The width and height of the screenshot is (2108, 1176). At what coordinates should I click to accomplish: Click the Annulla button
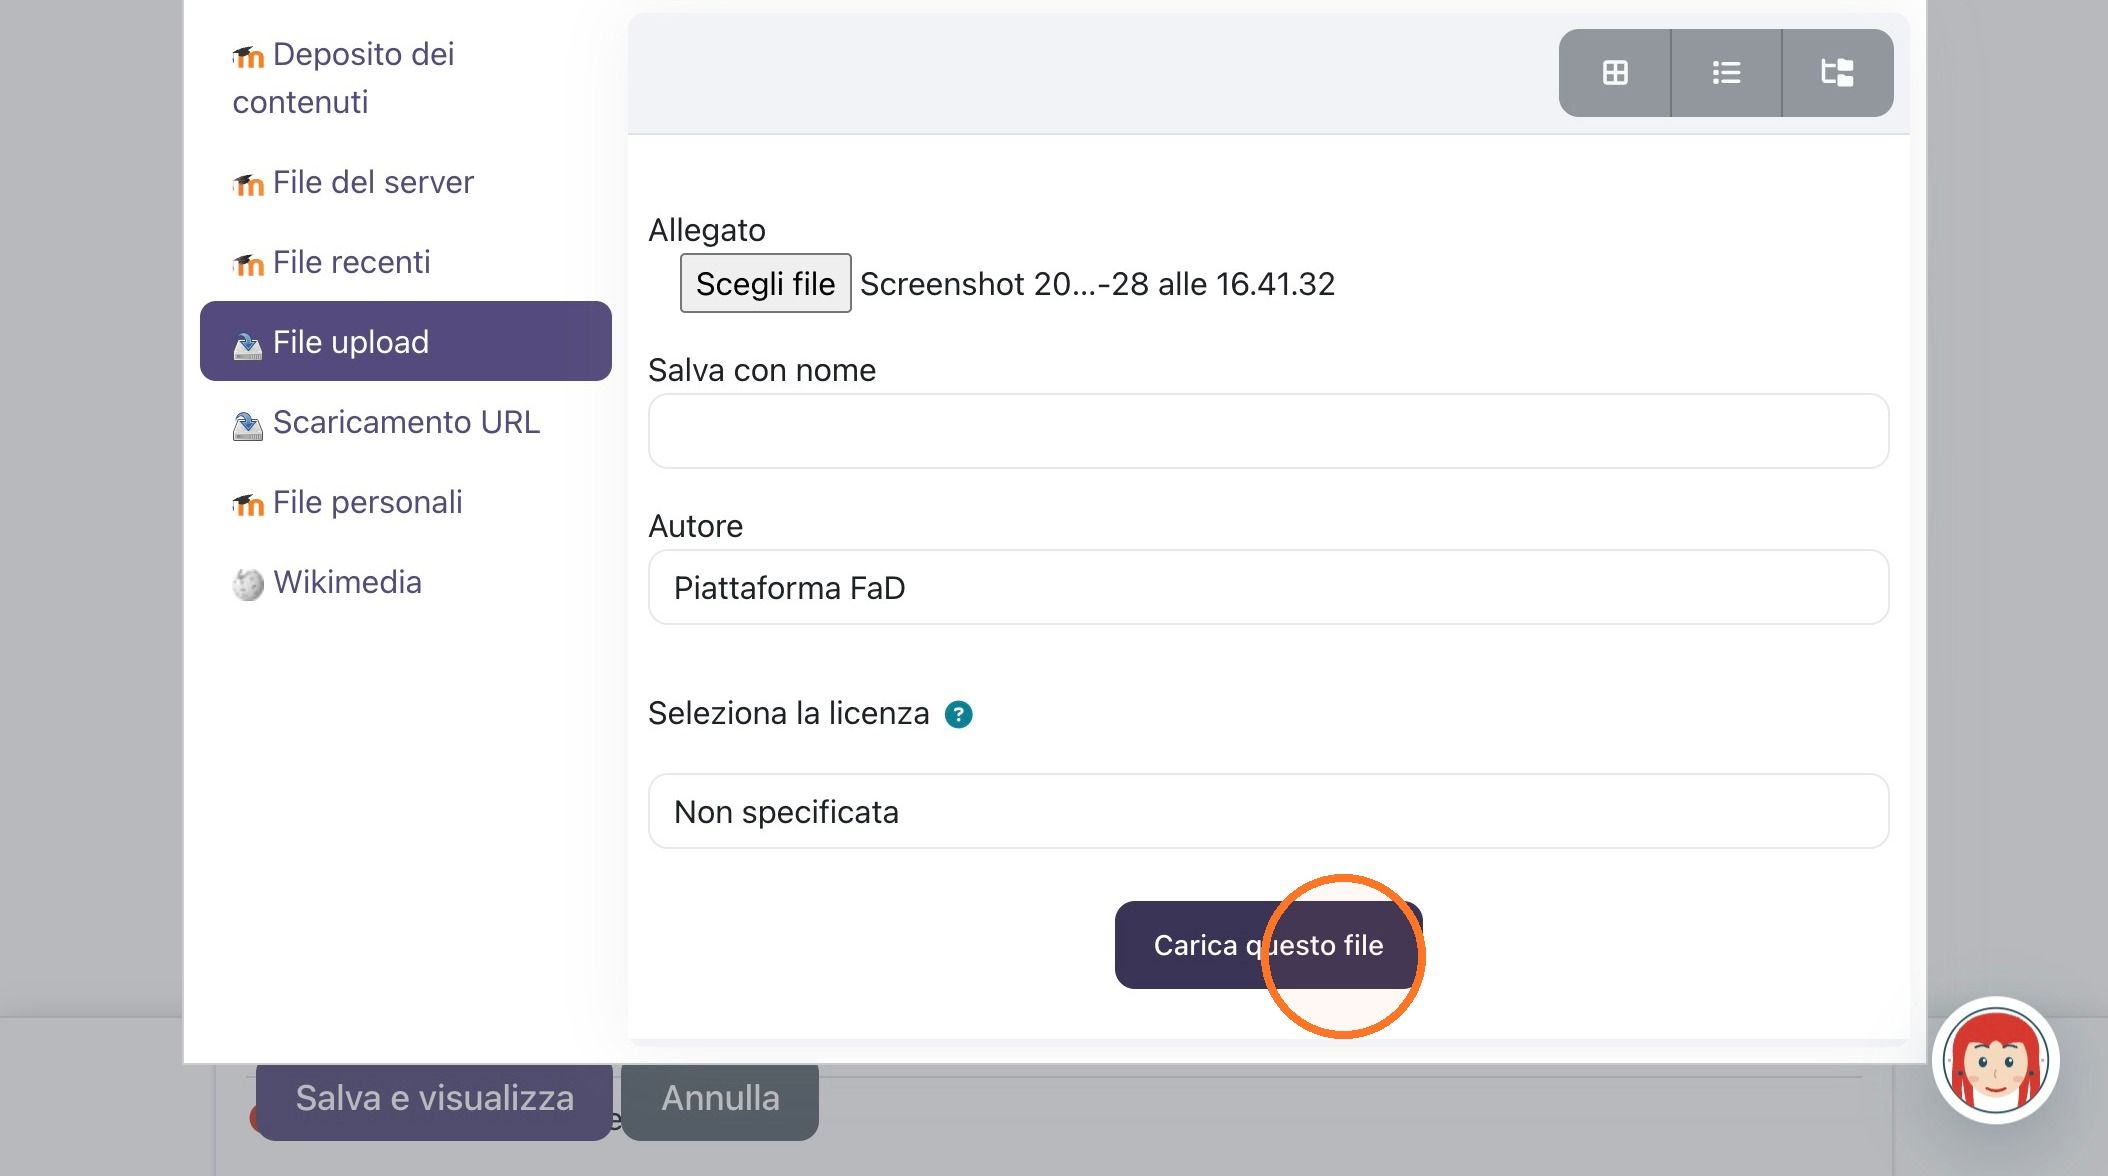coord(720,1098)
